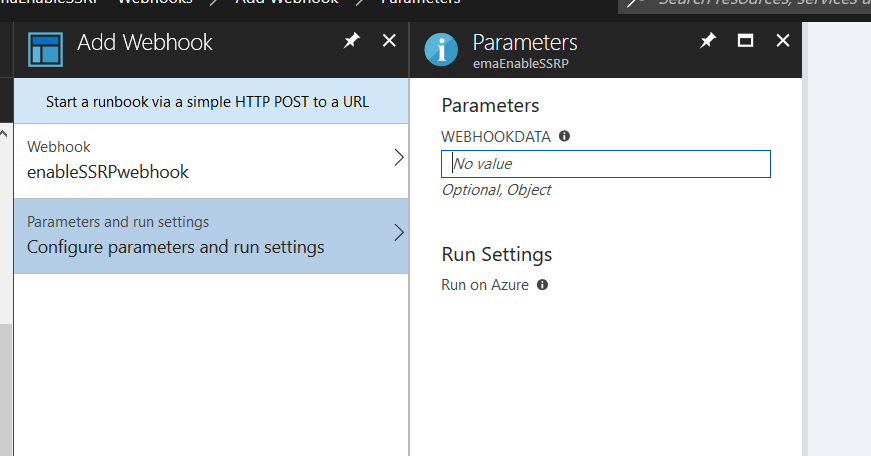The image size is (871, 456).
Task: Close the Parameters blade
Action: click(x=783, y=41)
